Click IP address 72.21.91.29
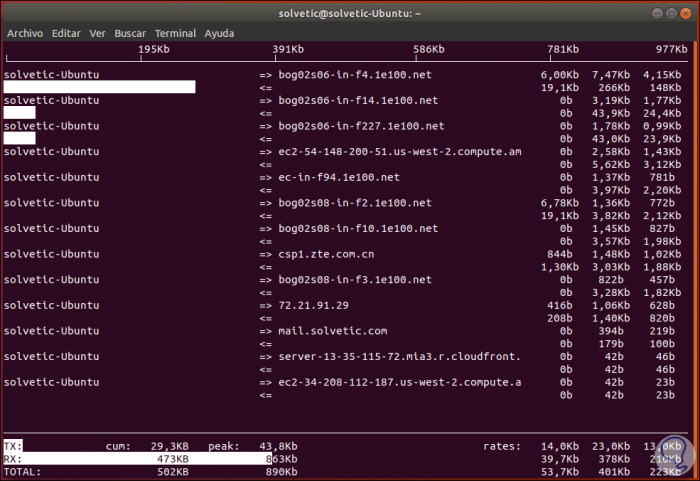This screenshot has height=481, width=700. click(x=313, y=305)
